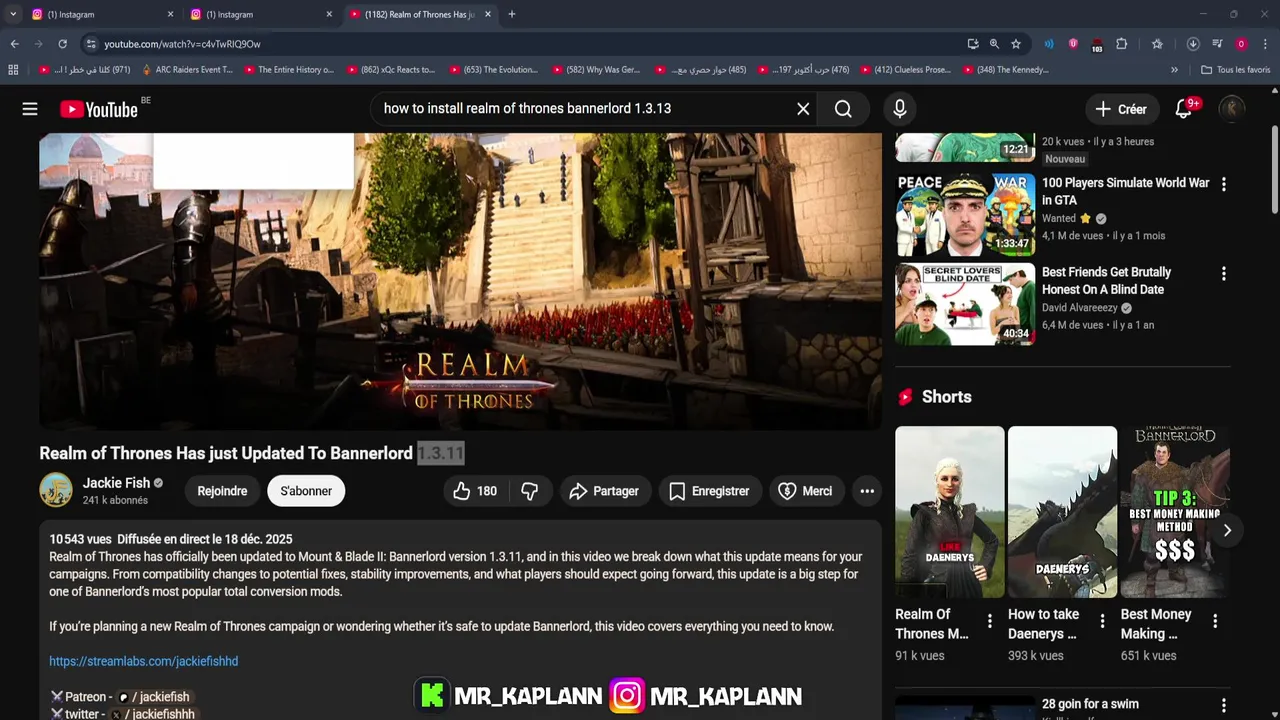
Task: Click the Partager share button
Action: point(604,491)
